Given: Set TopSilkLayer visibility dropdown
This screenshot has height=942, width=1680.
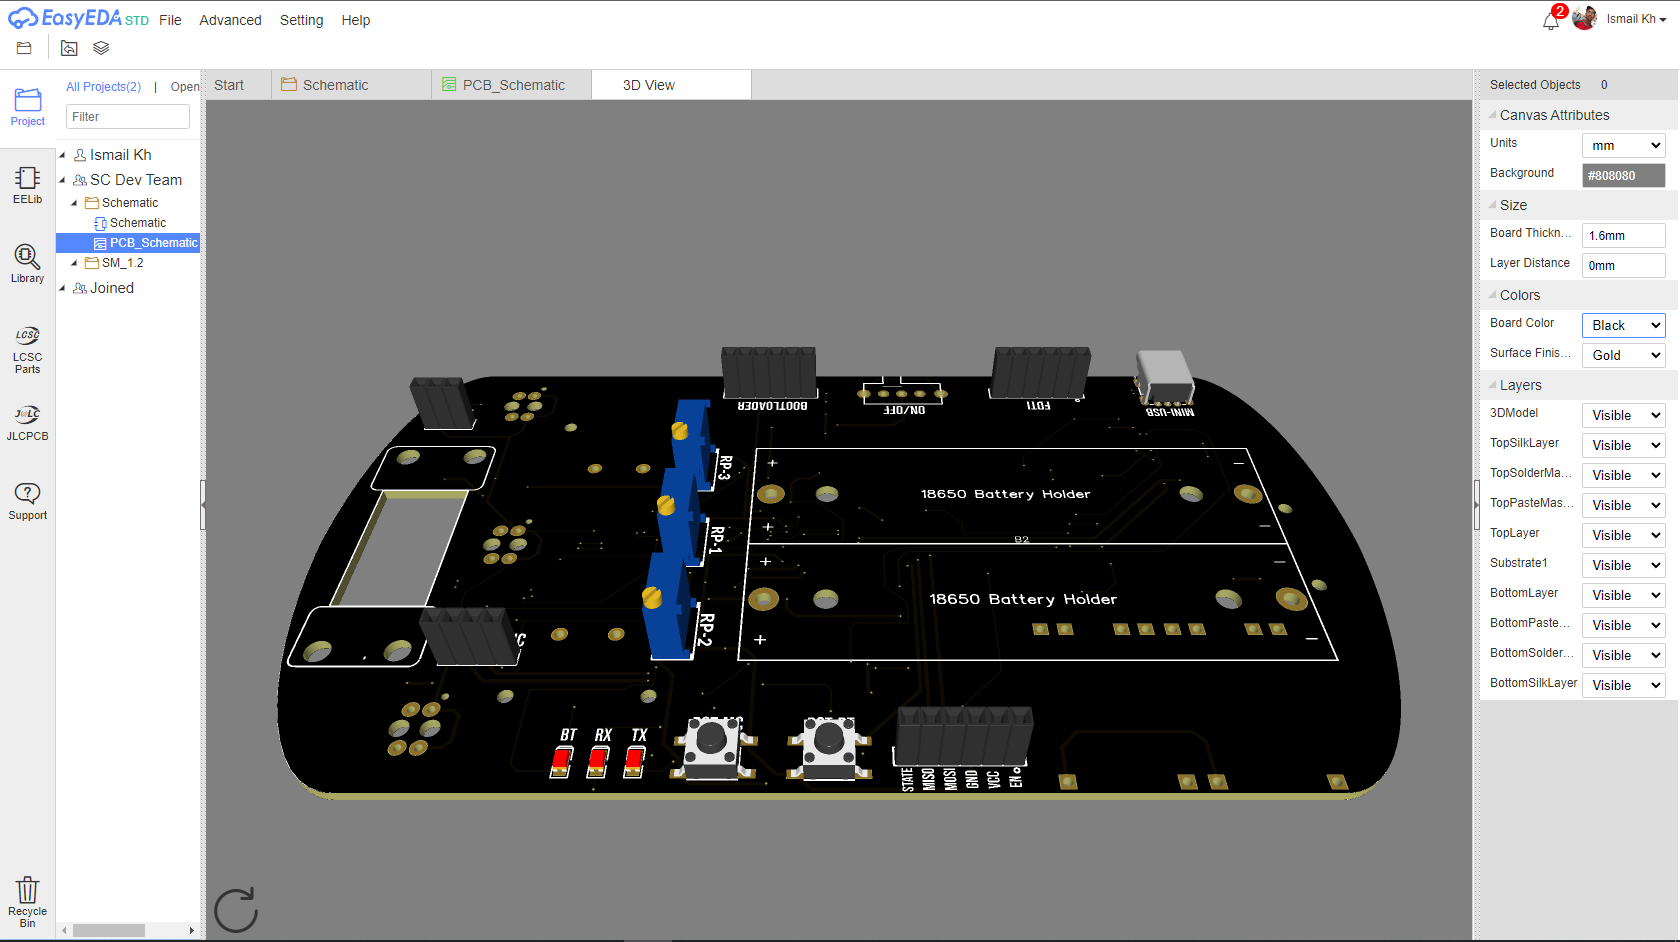Looking at the screenshot, I should tap(1623, 444).
